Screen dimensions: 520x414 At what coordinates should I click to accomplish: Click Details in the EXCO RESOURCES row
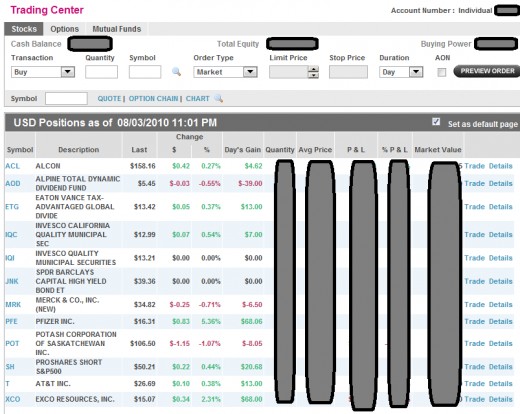tap(500, 399)
